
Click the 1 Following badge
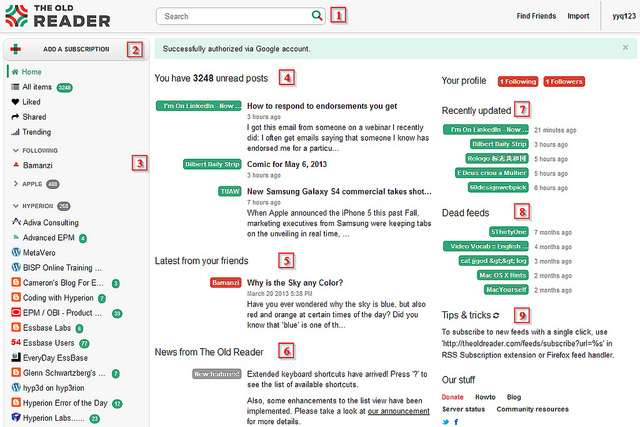point(518,82)
